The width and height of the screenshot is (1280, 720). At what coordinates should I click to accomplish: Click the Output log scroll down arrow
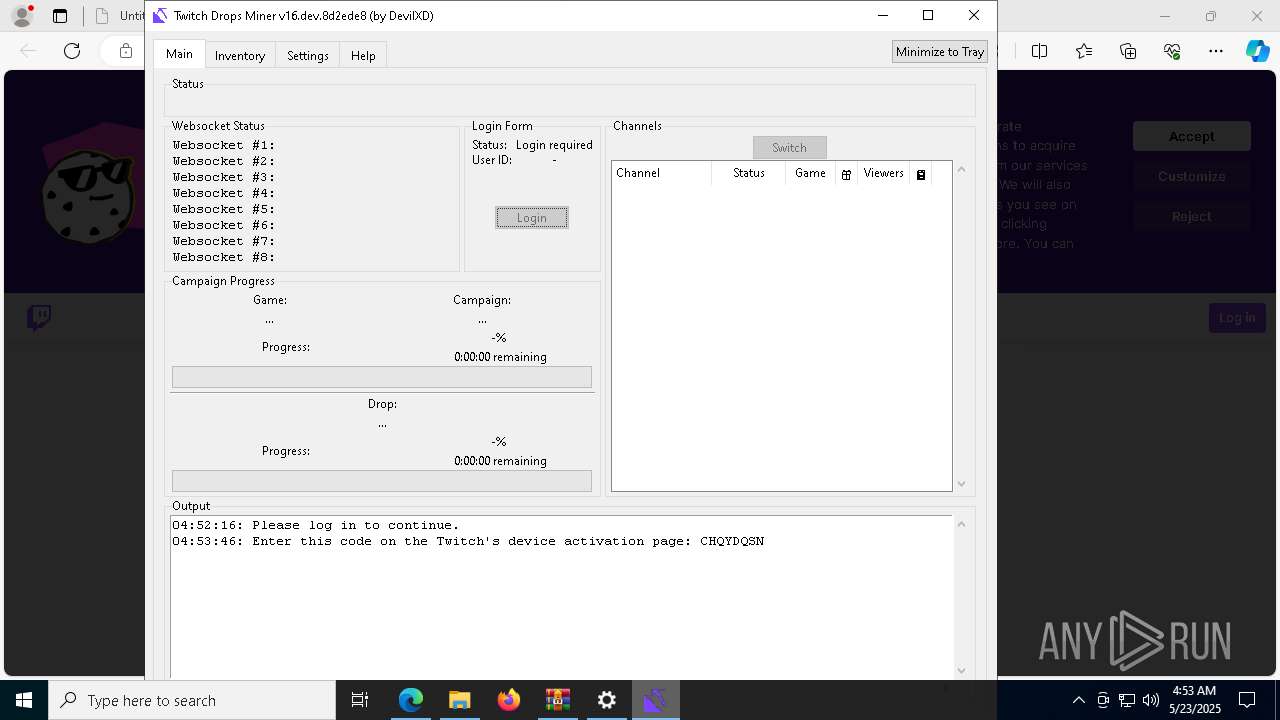962,671
